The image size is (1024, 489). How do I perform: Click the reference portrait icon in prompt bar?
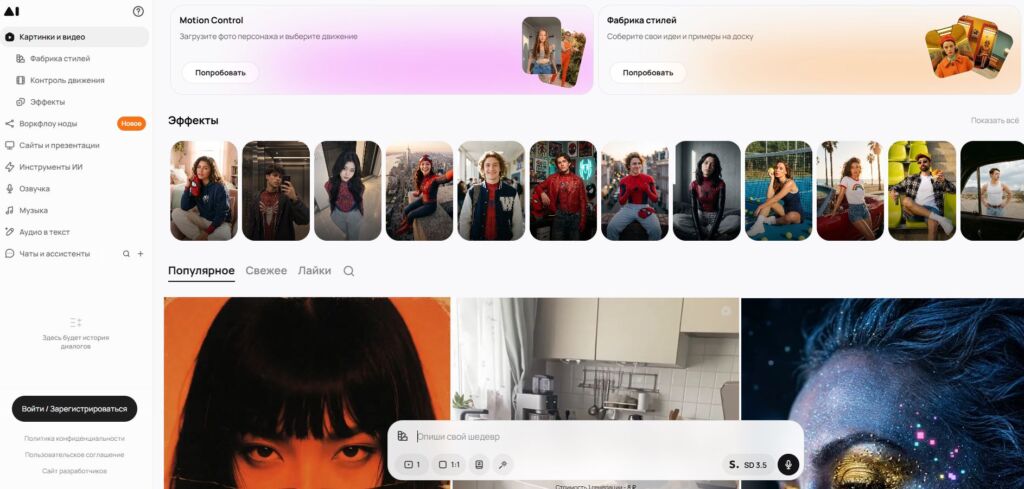click(479, 465)
